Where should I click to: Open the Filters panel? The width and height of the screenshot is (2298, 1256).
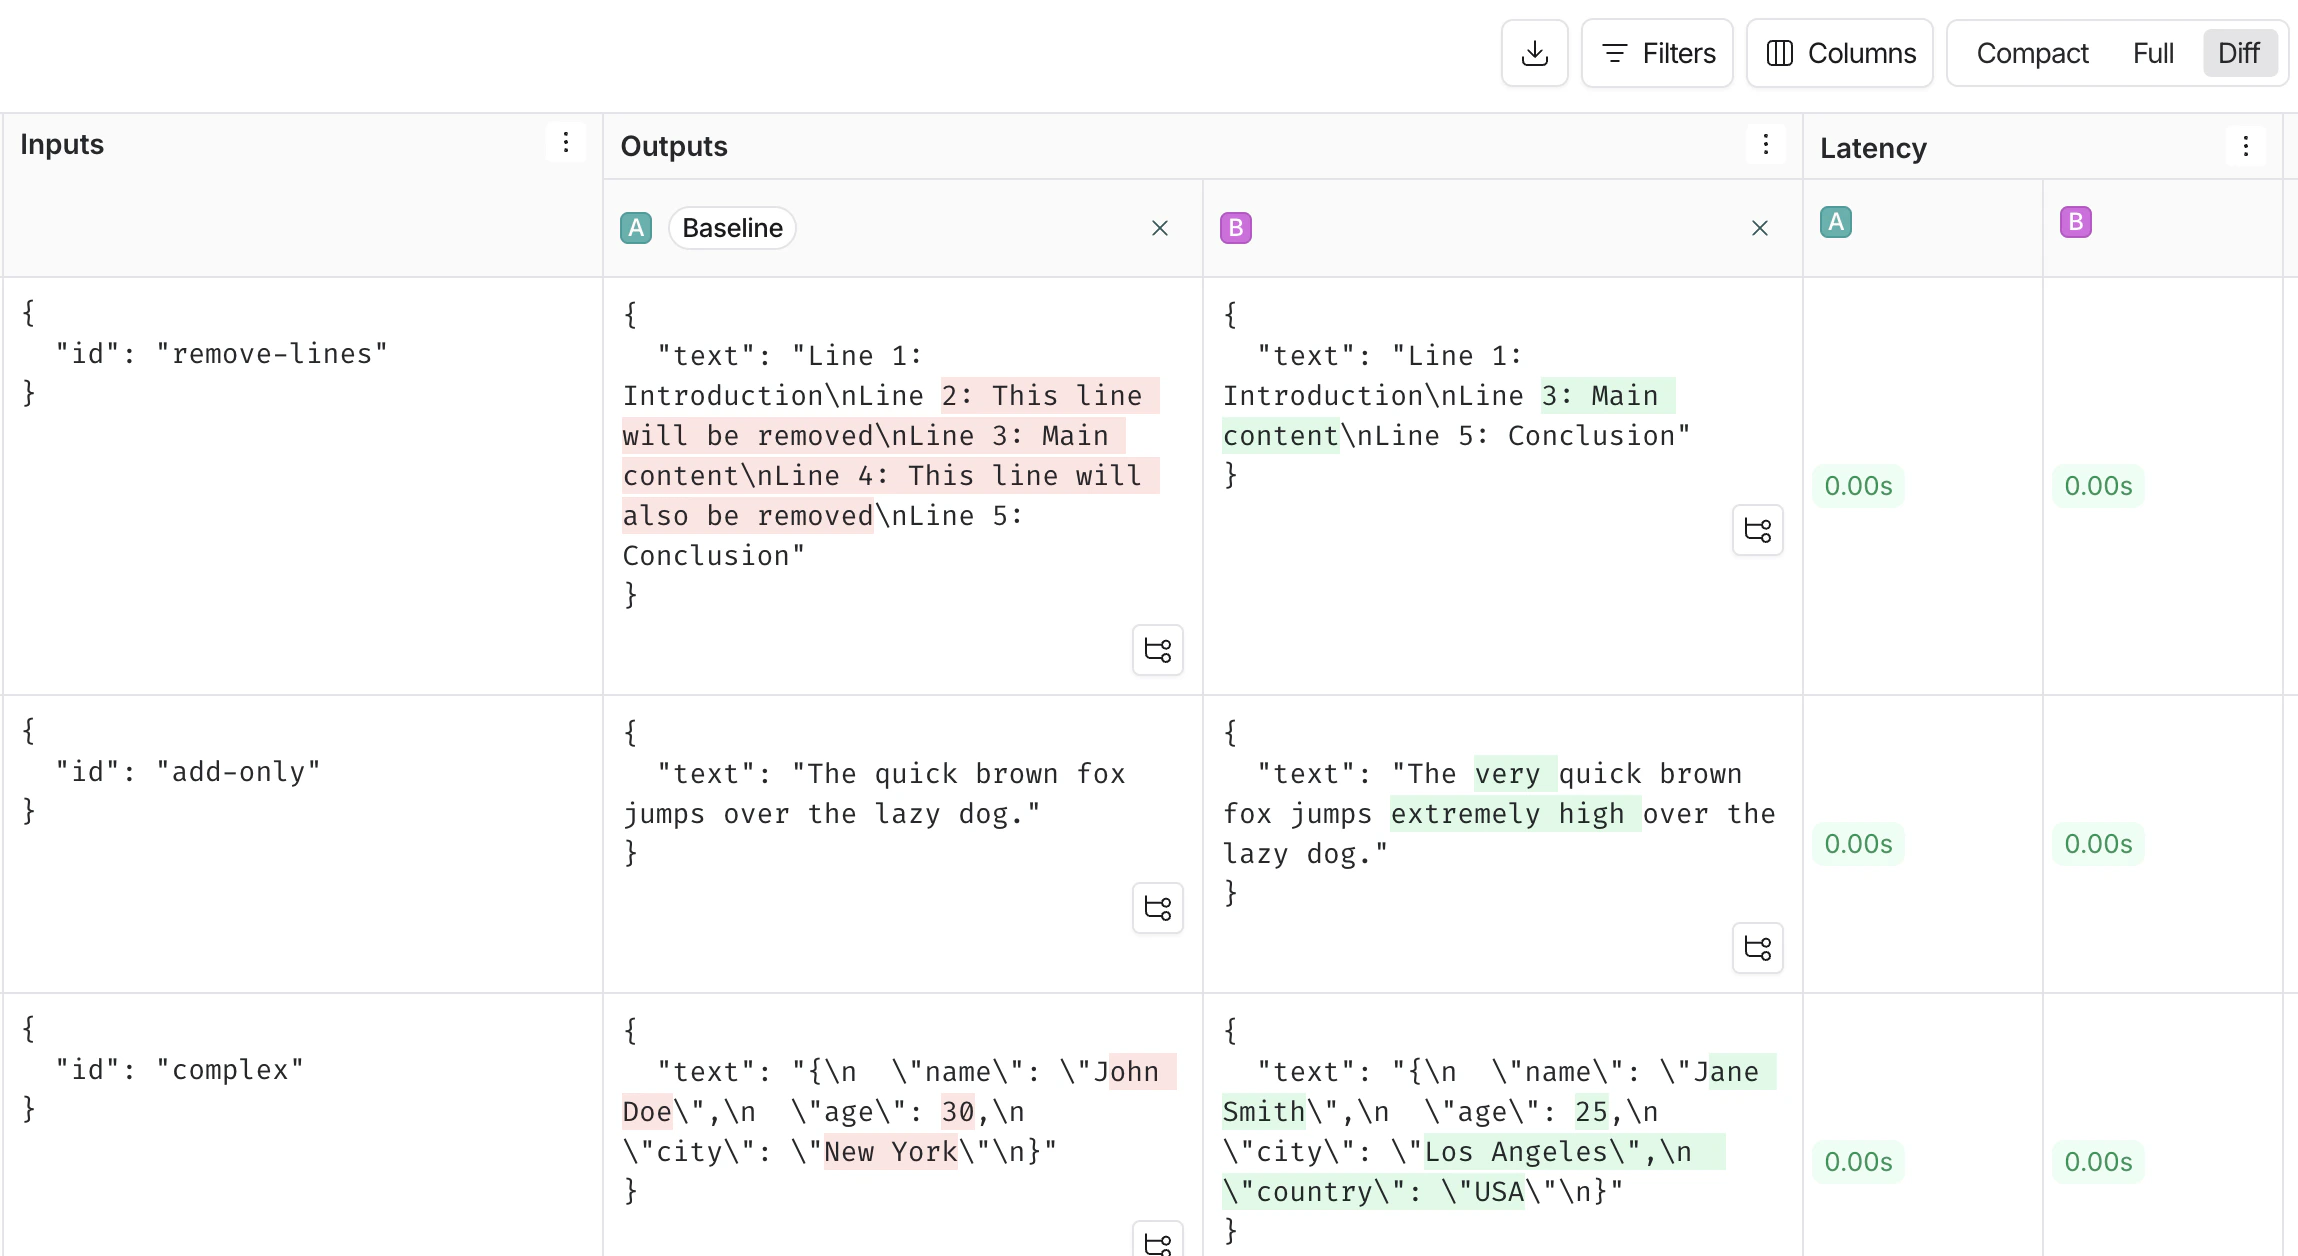(1657, 53)
